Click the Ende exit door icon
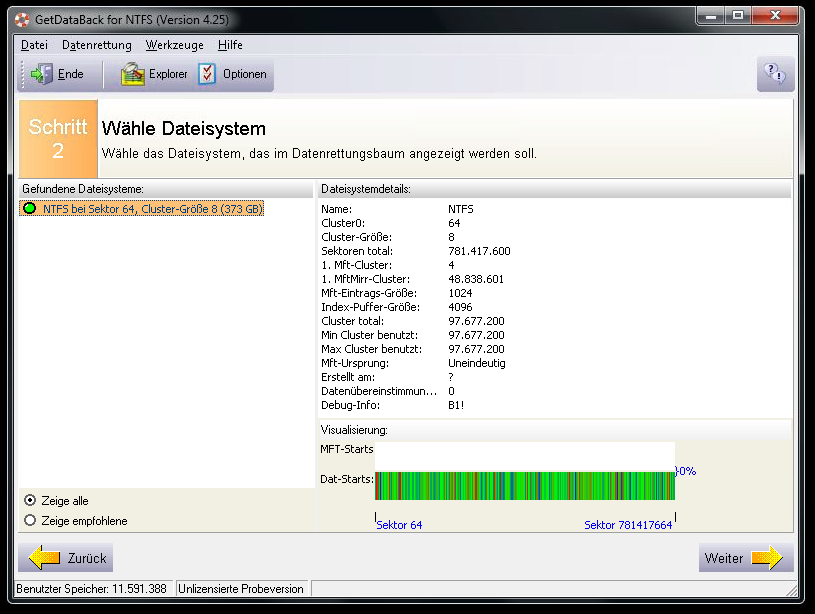 click(x=42, y=74)
